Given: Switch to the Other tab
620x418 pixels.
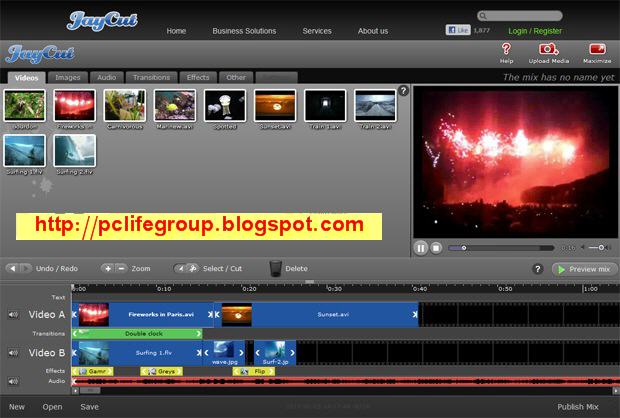Looking at the screenshot, I should (x=236, y=78).
